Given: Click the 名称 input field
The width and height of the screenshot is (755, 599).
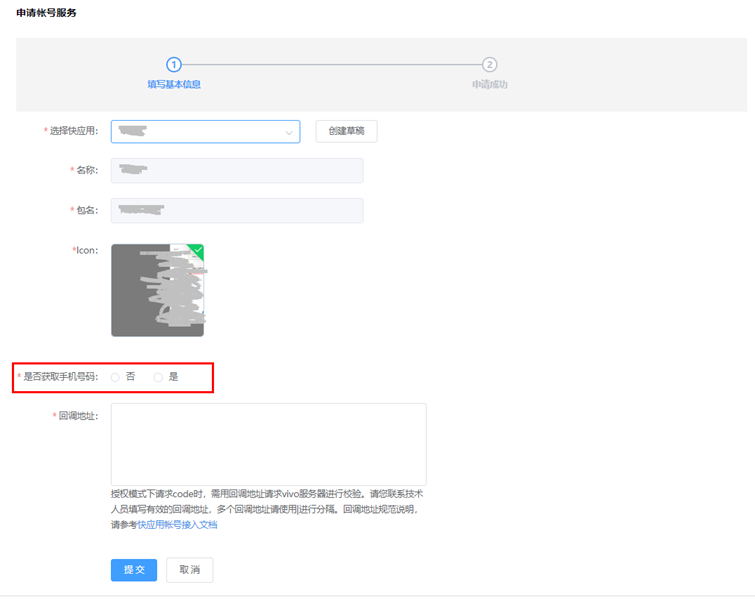Looking at the screenshot, I should (x=237, y=170).
